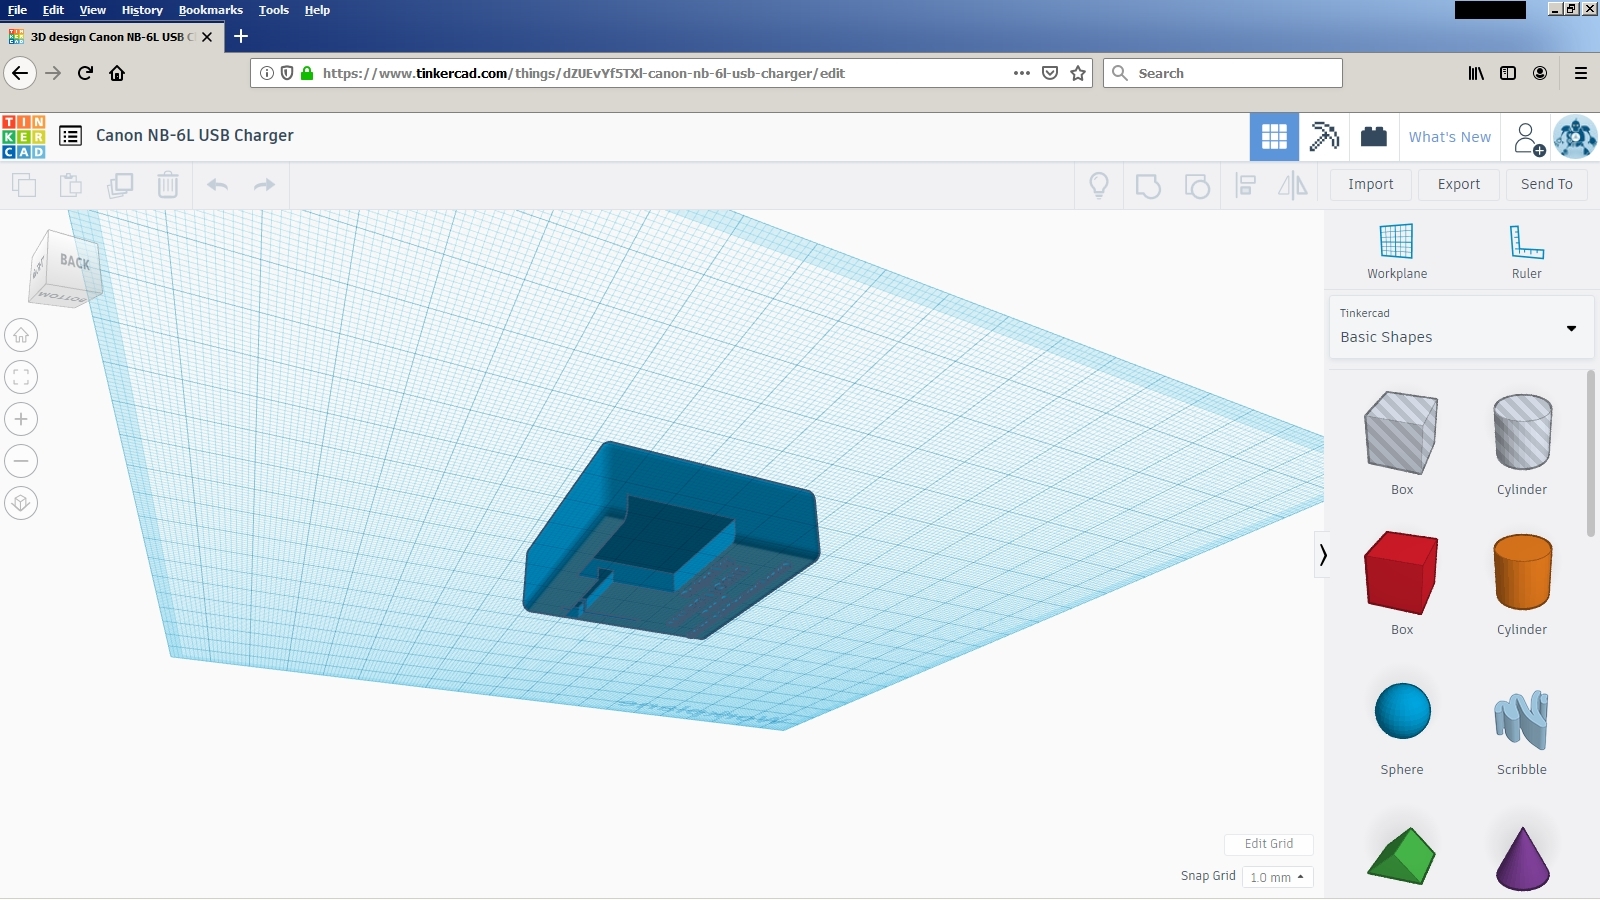Zoom in with the plus button

(x=21, y=419)
